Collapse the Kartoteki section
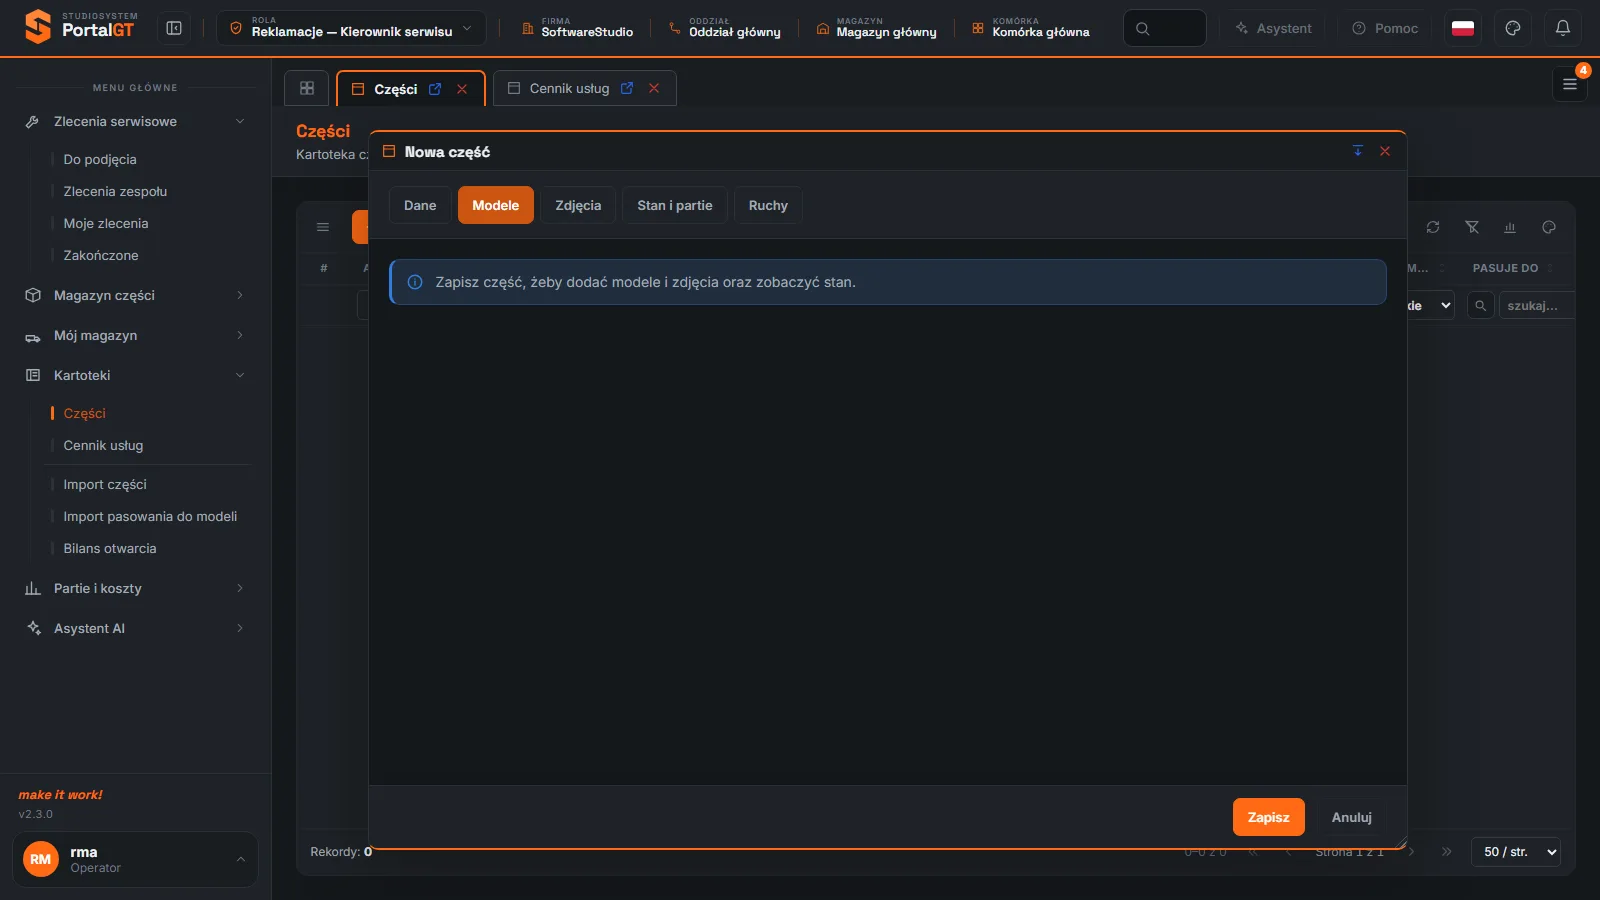 tap(135, 375)
